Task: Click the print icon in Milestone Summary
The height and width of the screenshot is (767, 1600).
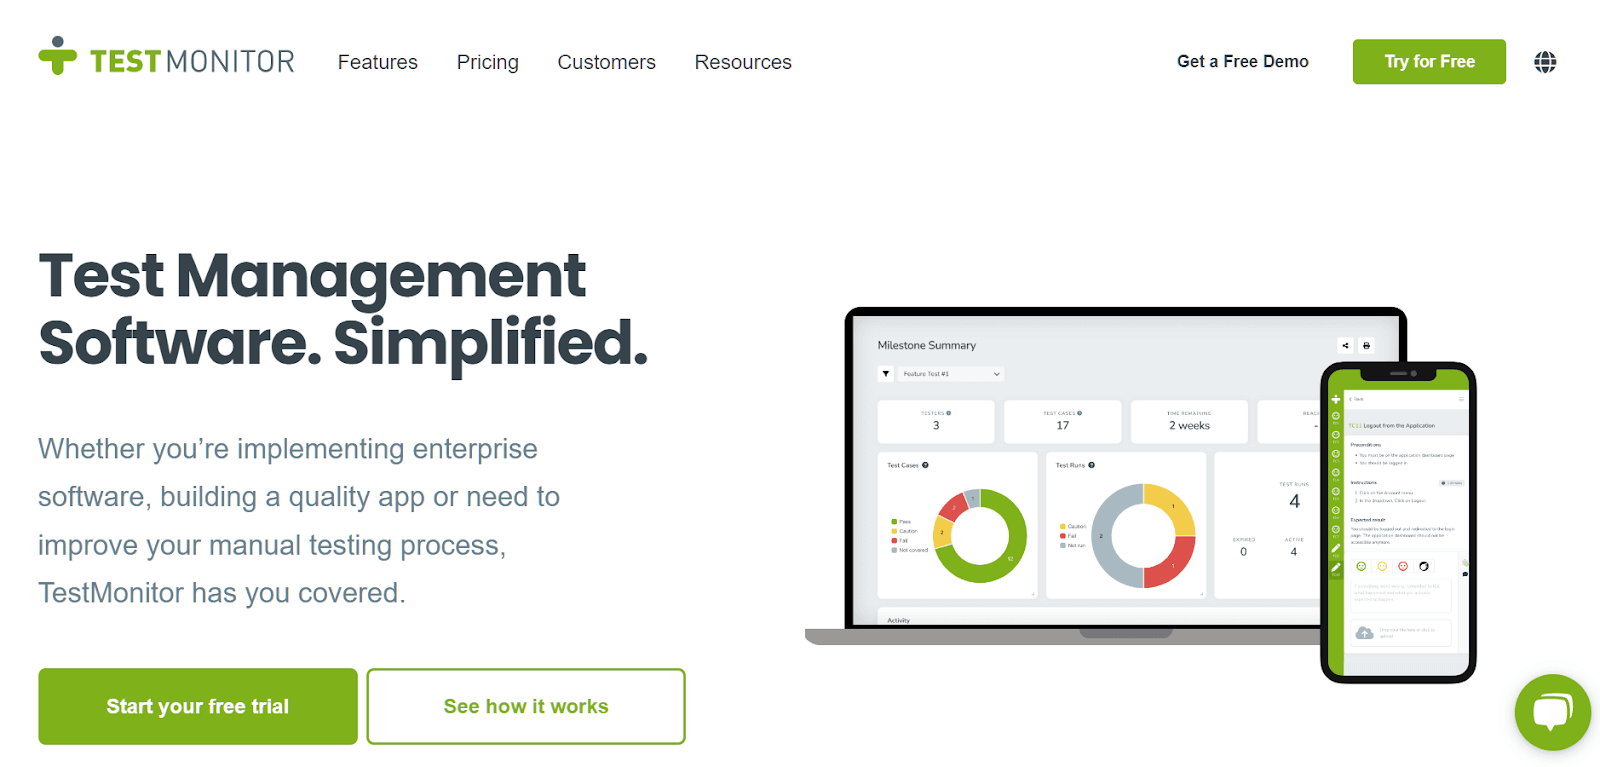Action: [x=1366, y=345]
